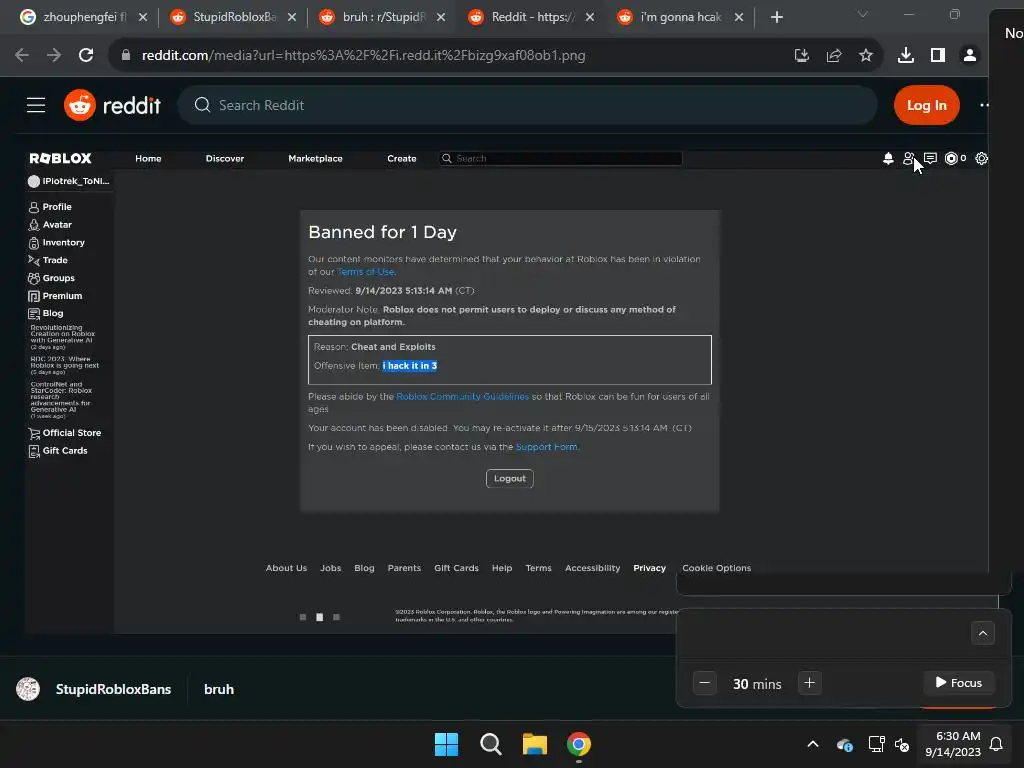Open Roblox notifications bell

[x=888, y=158]
